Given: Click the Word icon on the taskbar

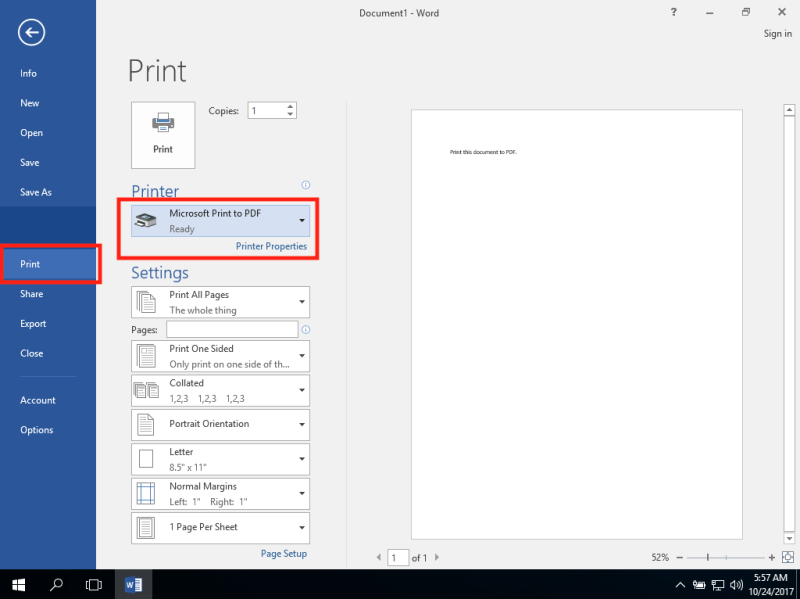Looking at the screenshot, I should click(x=134, y=584).
